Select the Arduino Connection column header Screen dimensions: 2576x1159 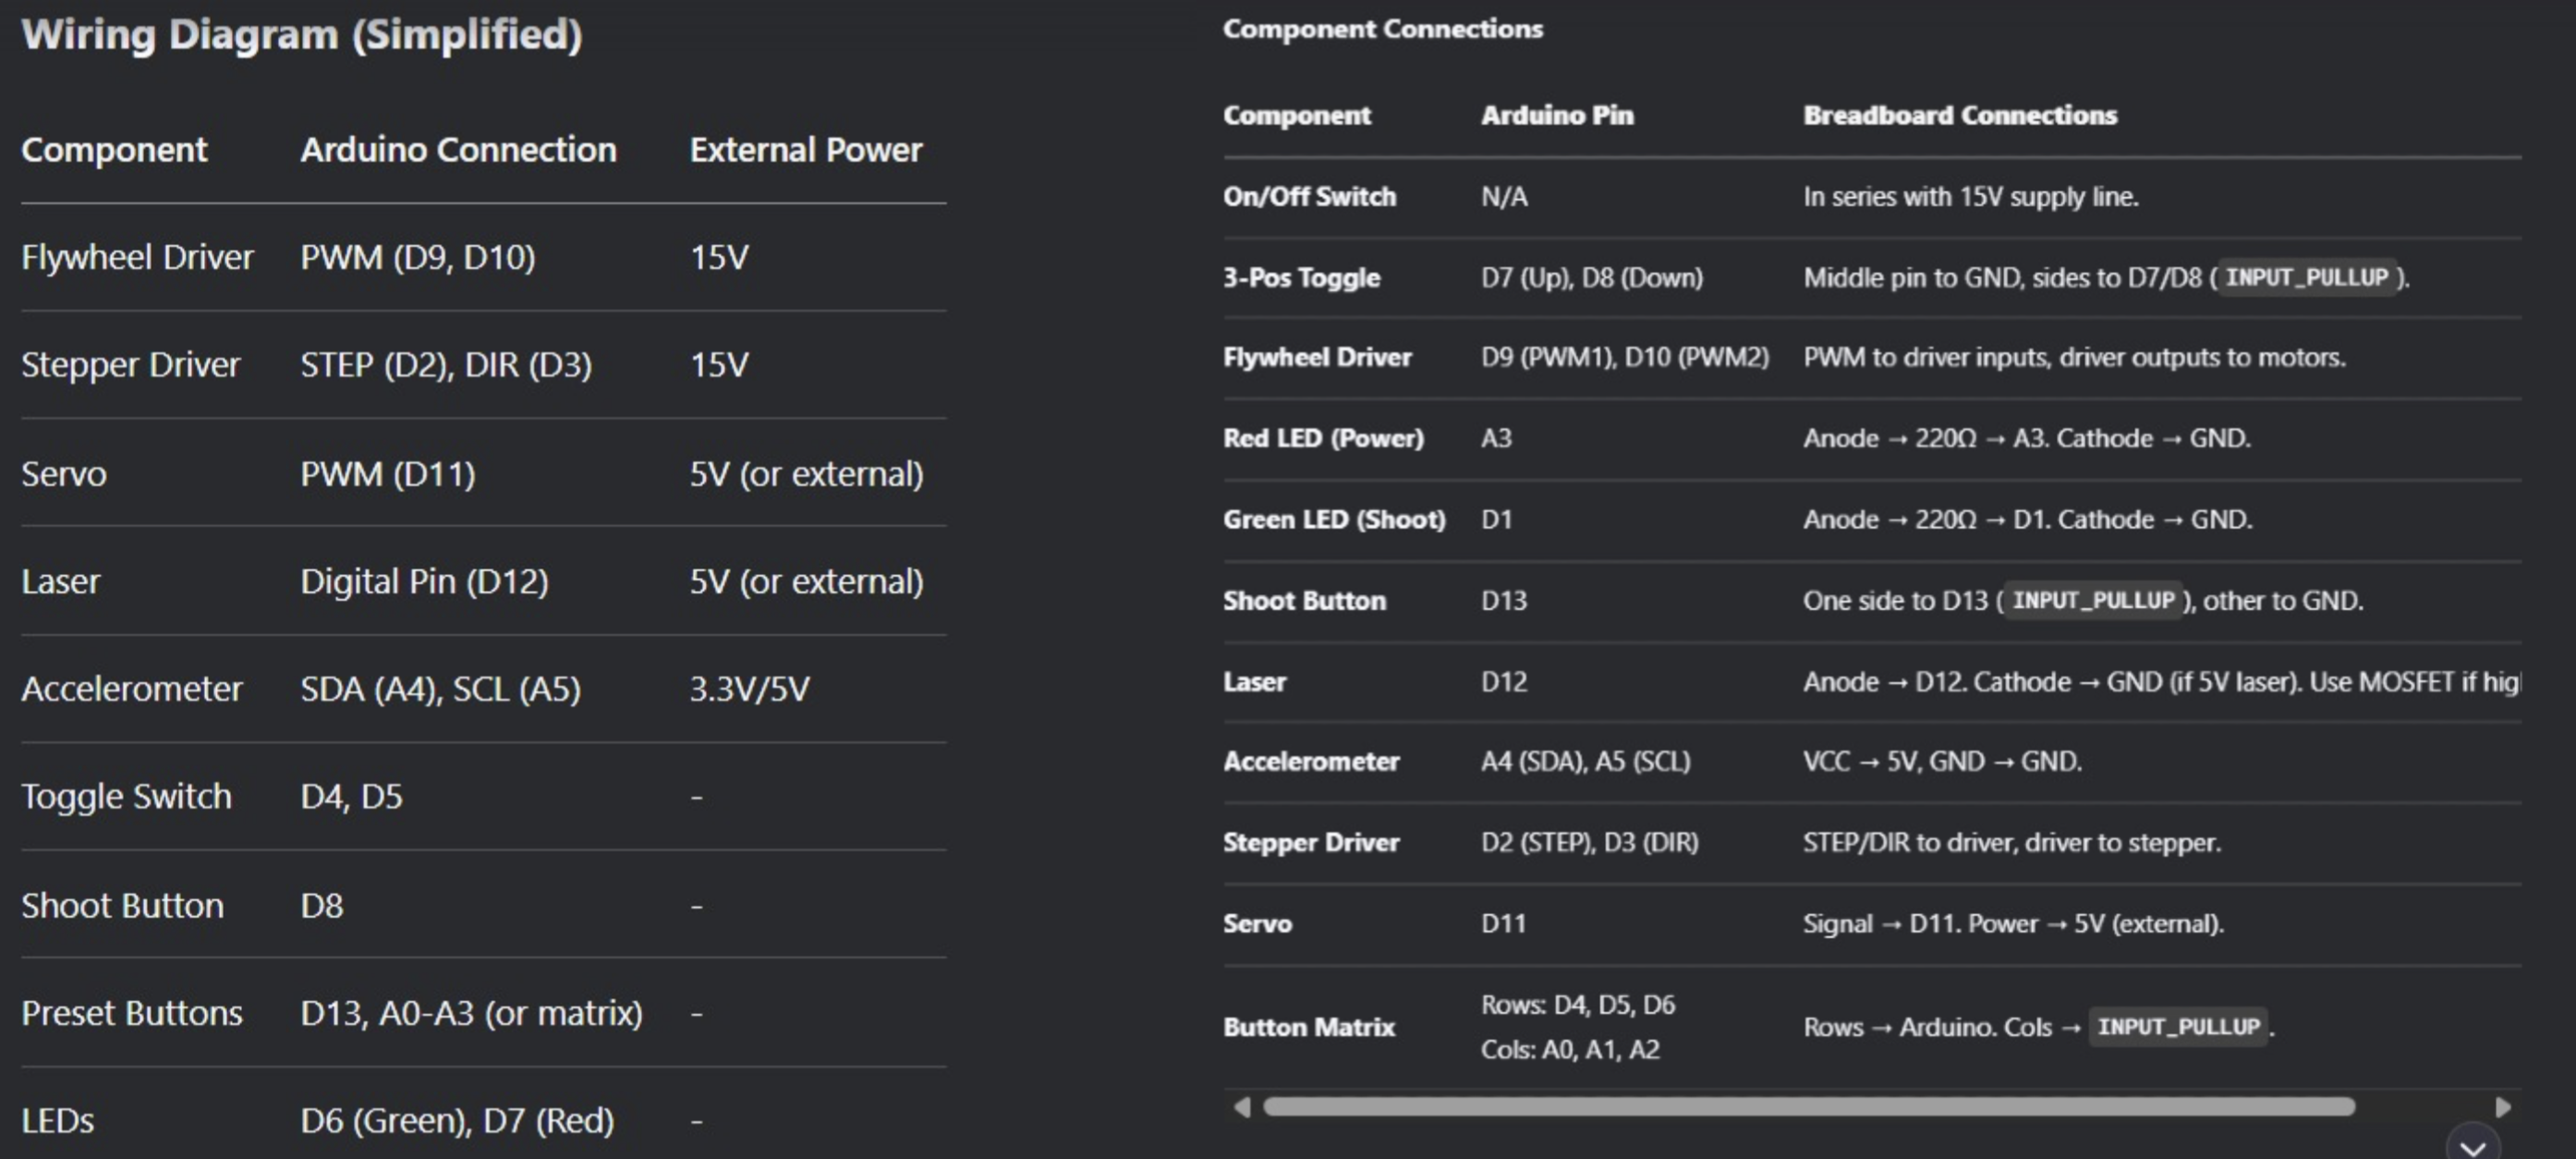[458, 150]
